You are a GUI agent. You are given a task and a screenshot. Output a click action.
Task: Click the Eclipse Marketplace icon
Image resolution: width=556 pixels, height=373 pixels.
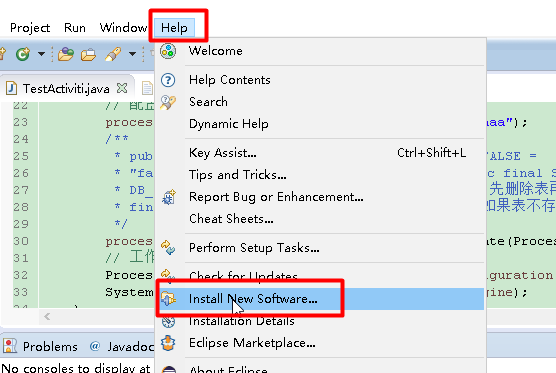(168, 343)
